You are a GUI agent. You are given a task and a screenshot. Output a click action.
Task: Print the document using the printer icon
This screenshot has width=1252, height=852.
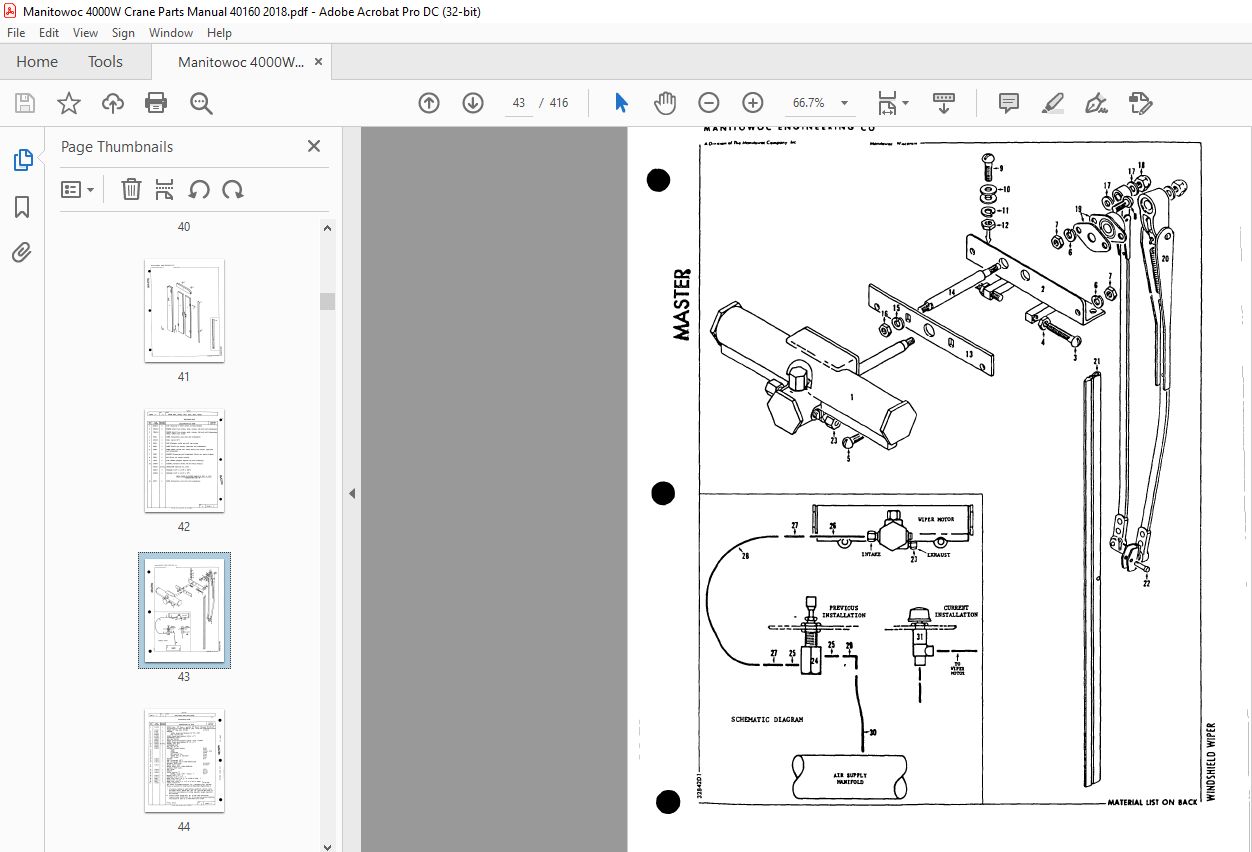(x=156, y=103)
